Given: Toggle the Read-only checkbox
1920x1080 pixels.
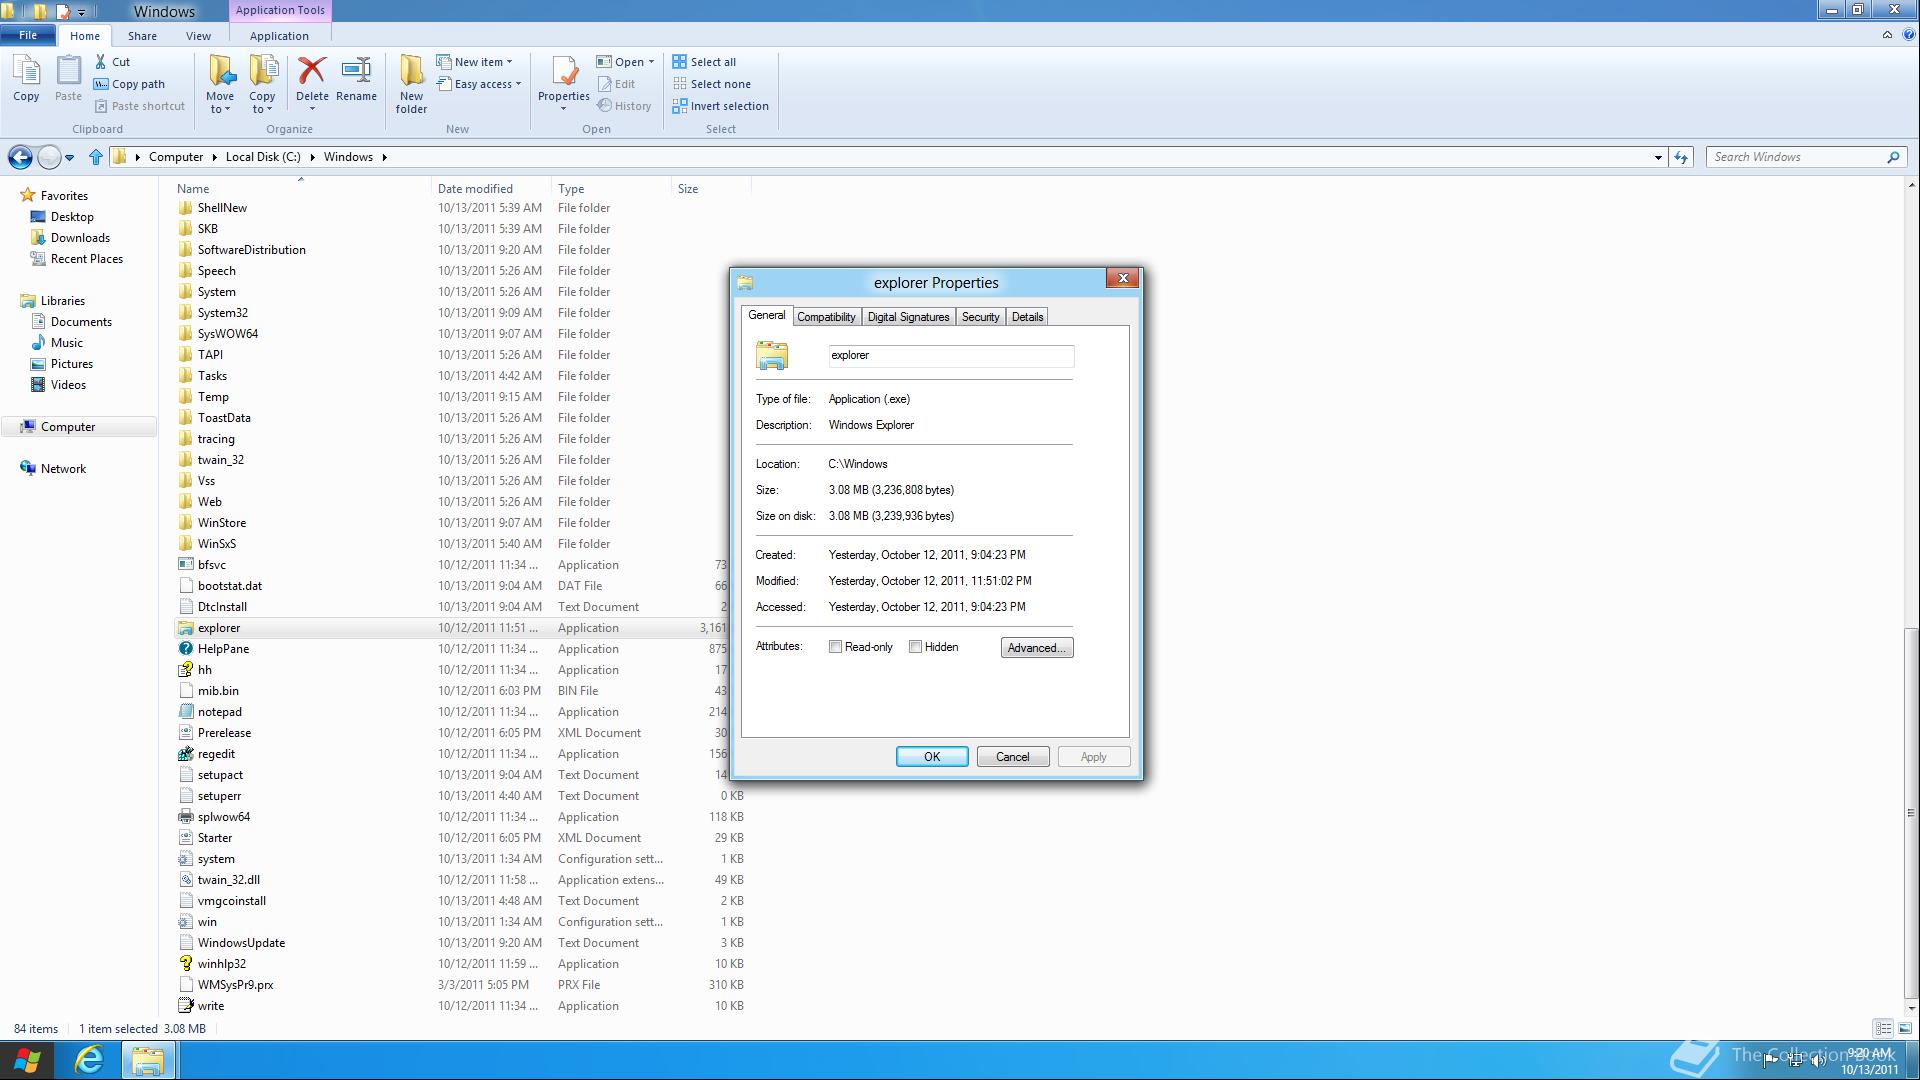Looking at the screenshot, I should 835,647.
